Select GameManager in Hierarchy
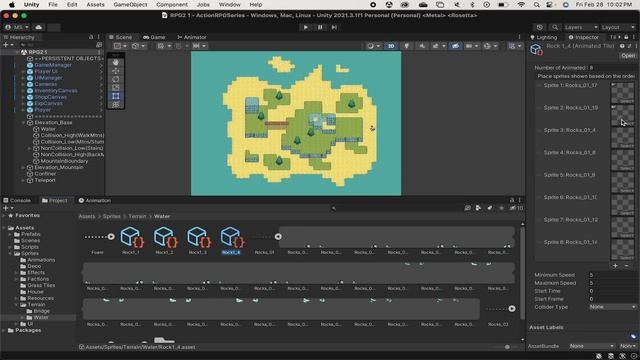This screenshot has height=360, width=640. point(53,65)
